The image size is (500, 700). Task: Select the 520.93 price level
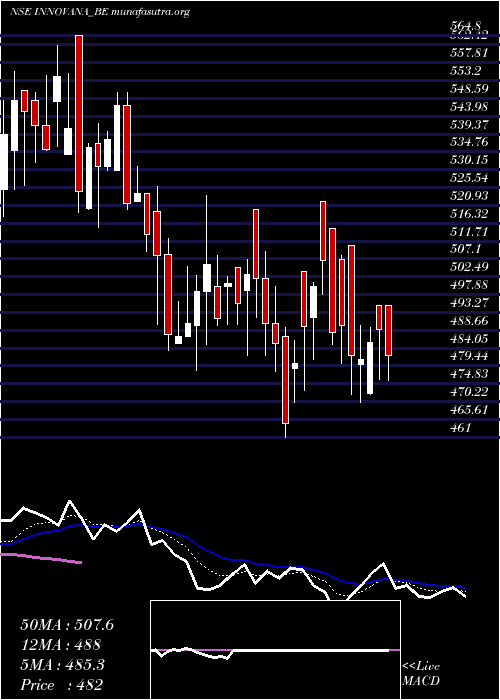coord(469,196)
